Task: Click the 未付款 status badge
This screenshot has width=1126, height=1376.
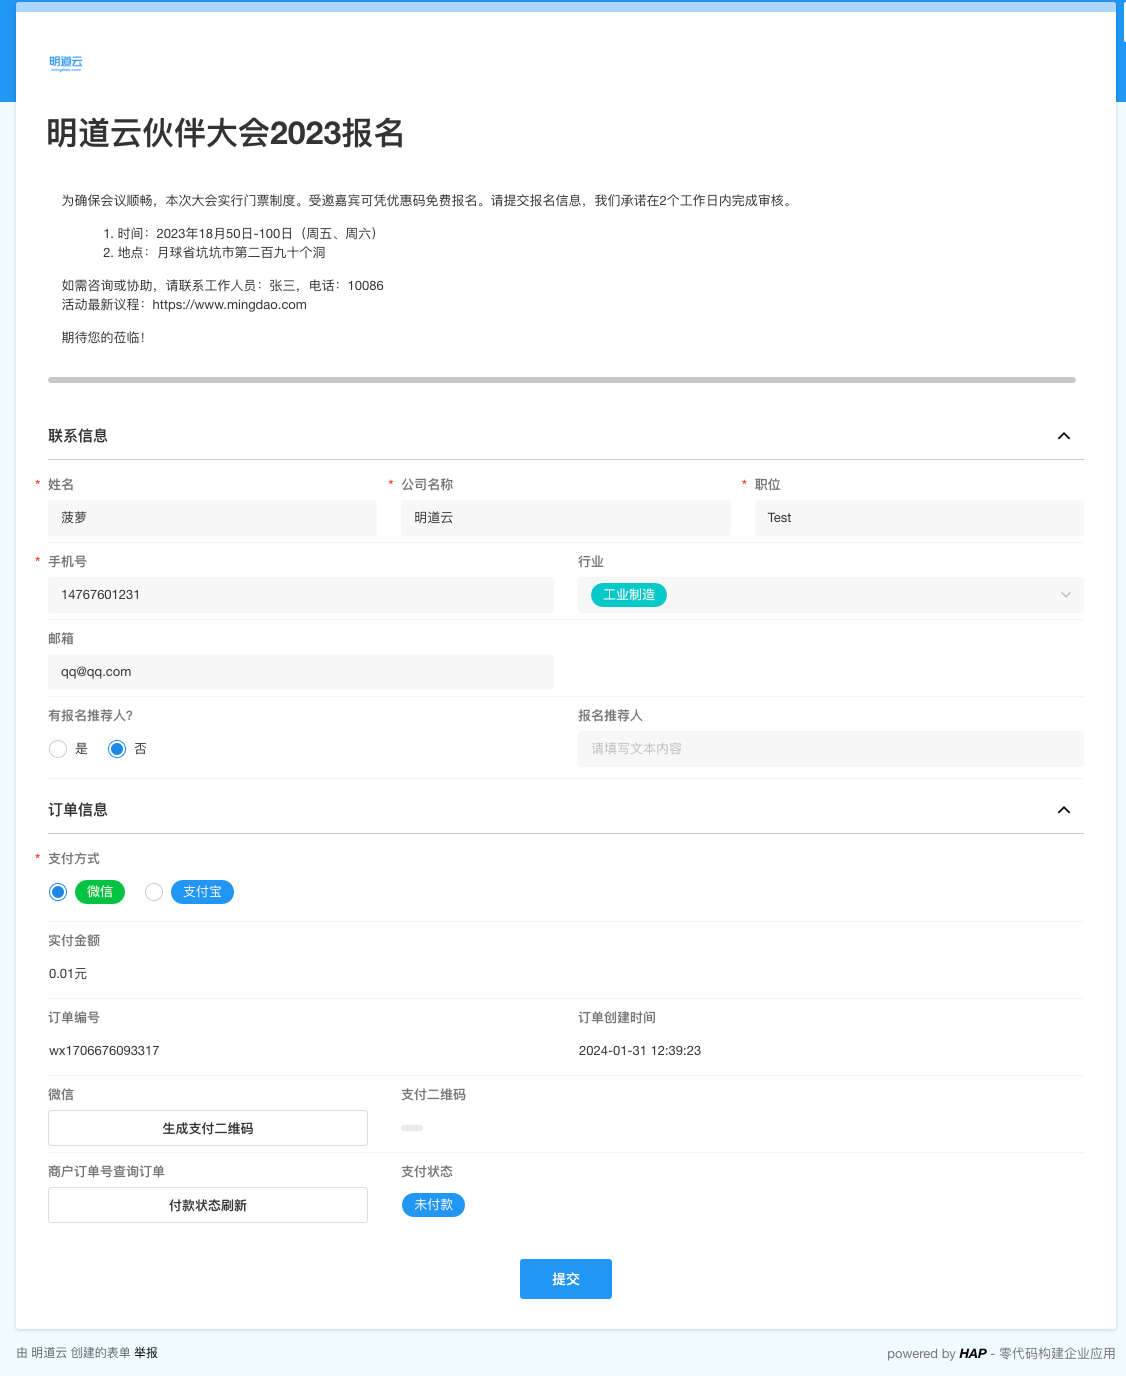Action: [x=433, y=1205]
